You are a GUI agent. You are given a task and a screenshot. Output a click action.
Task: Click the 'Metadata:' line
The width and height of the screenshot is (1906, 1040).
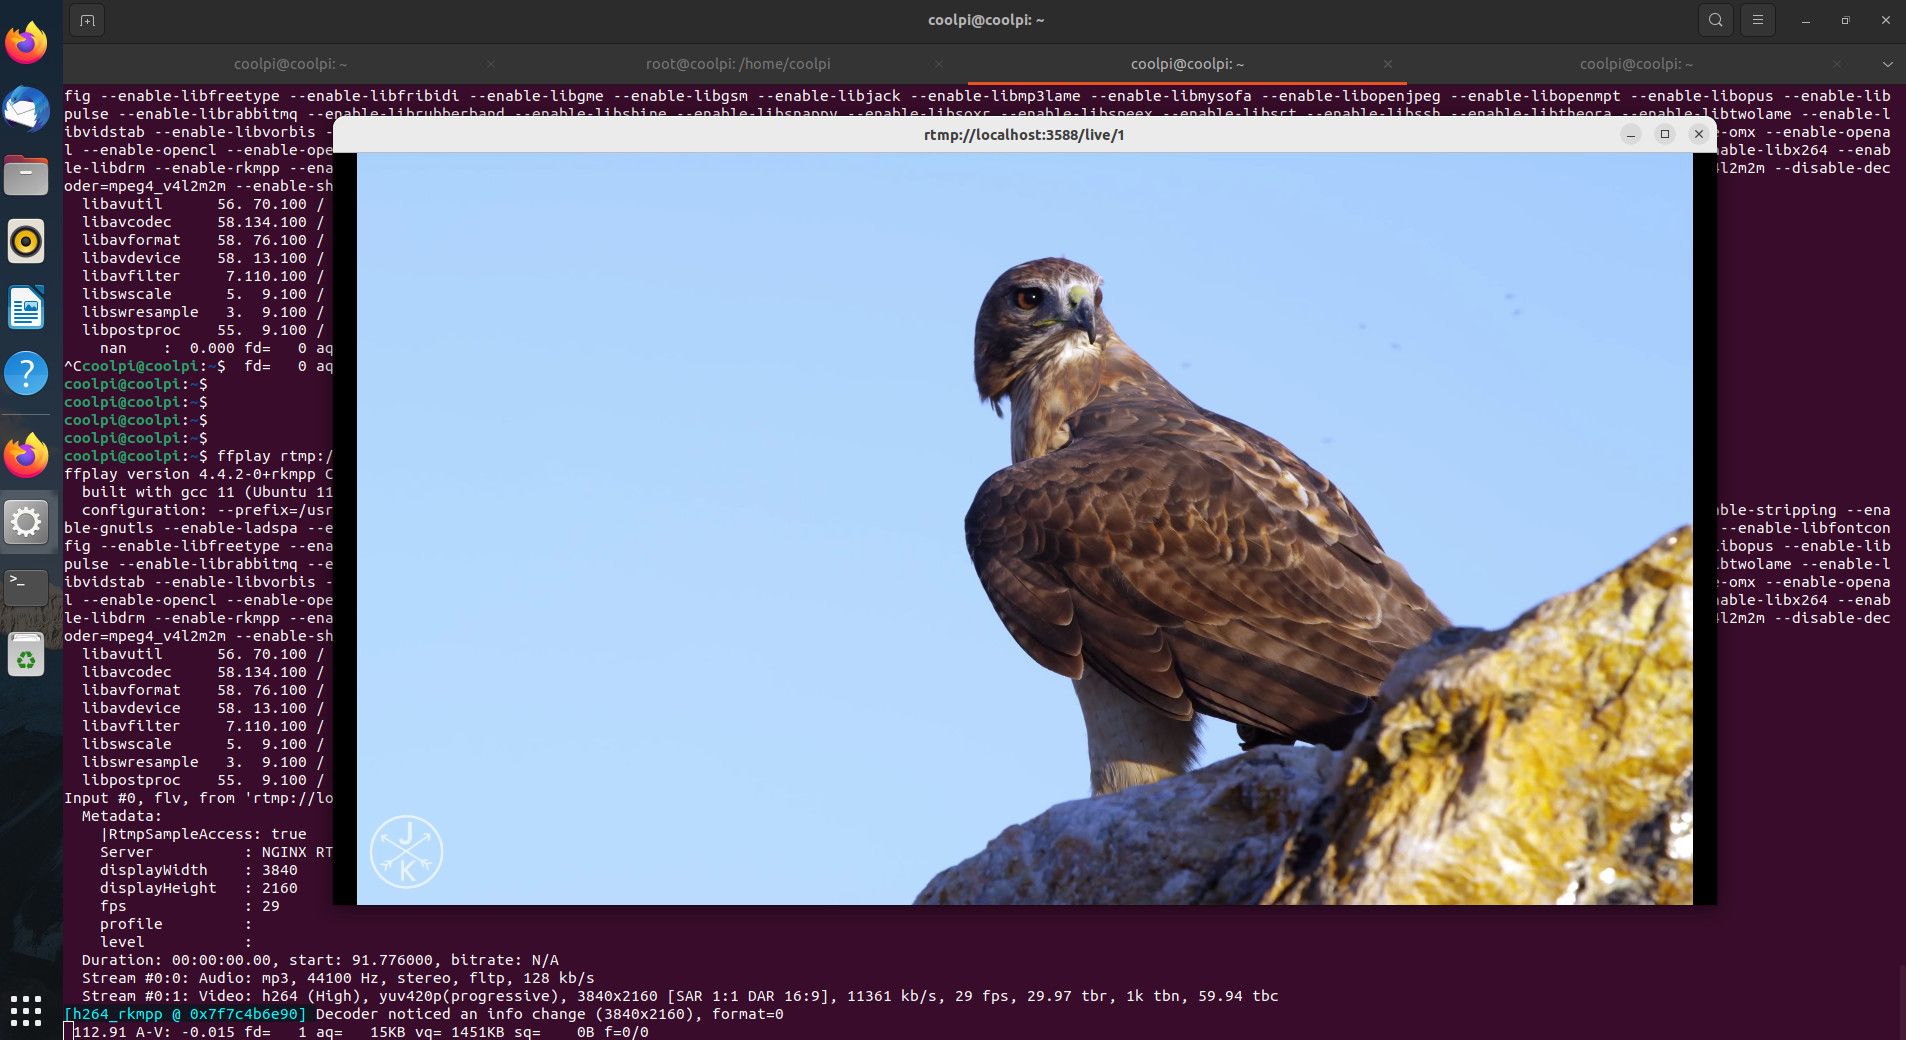tap(121, 816)
